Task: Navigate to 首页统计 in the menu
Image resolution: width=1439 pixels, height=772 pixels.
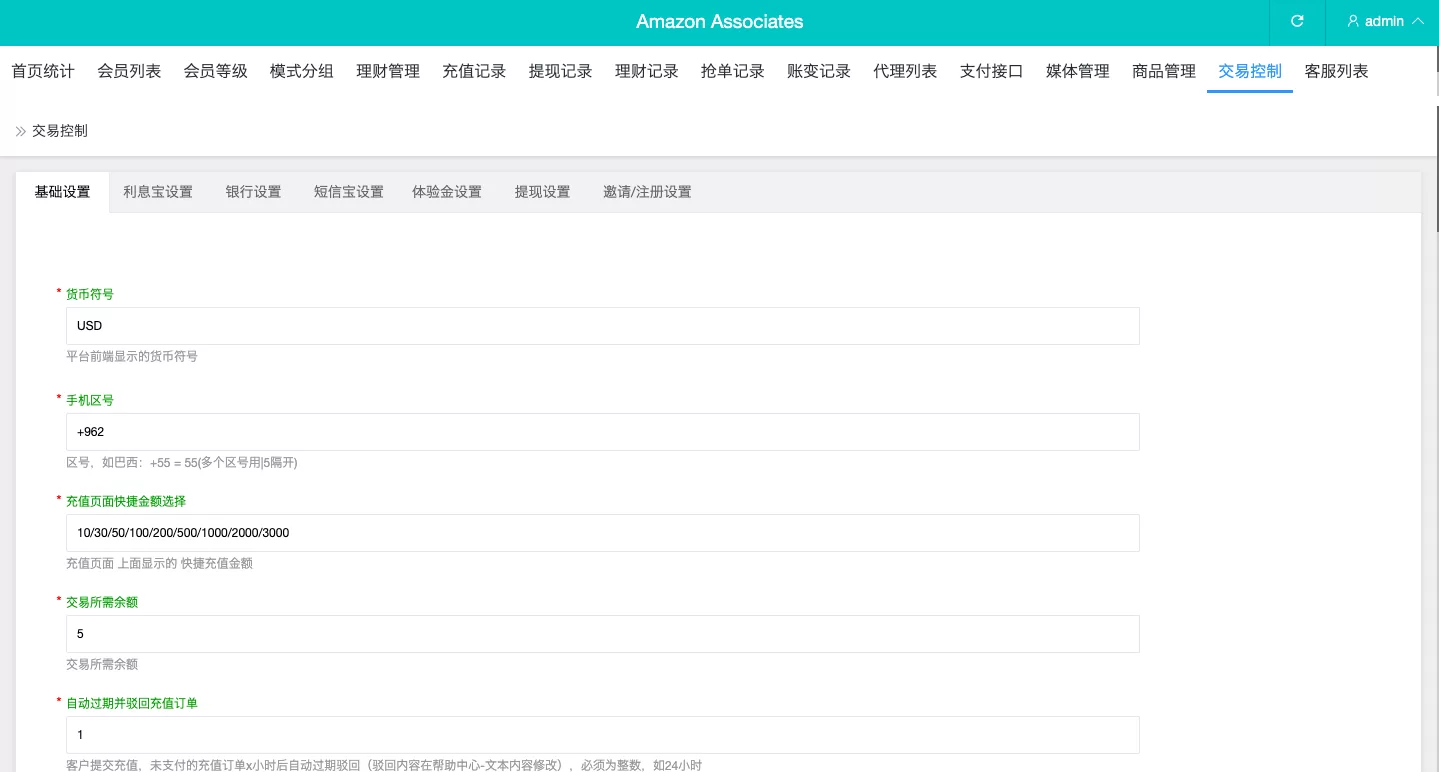Action: click(42, 71)
